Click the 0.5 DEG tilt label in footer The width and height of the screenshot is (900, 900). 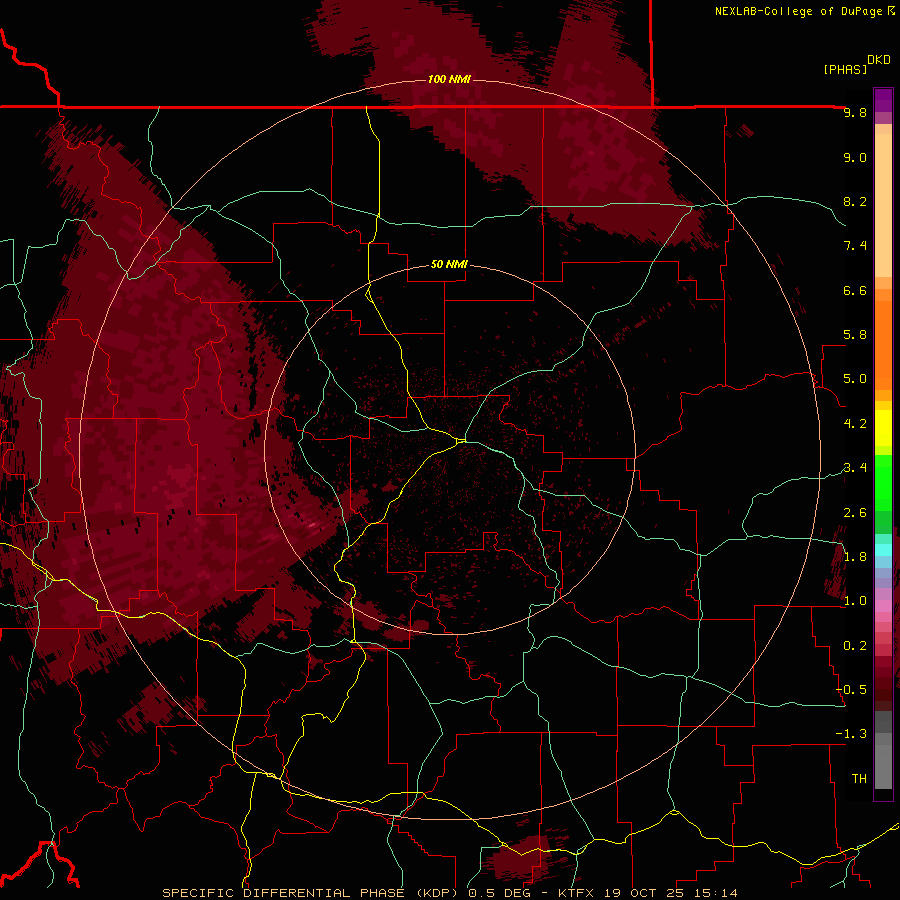coord(501,893)
